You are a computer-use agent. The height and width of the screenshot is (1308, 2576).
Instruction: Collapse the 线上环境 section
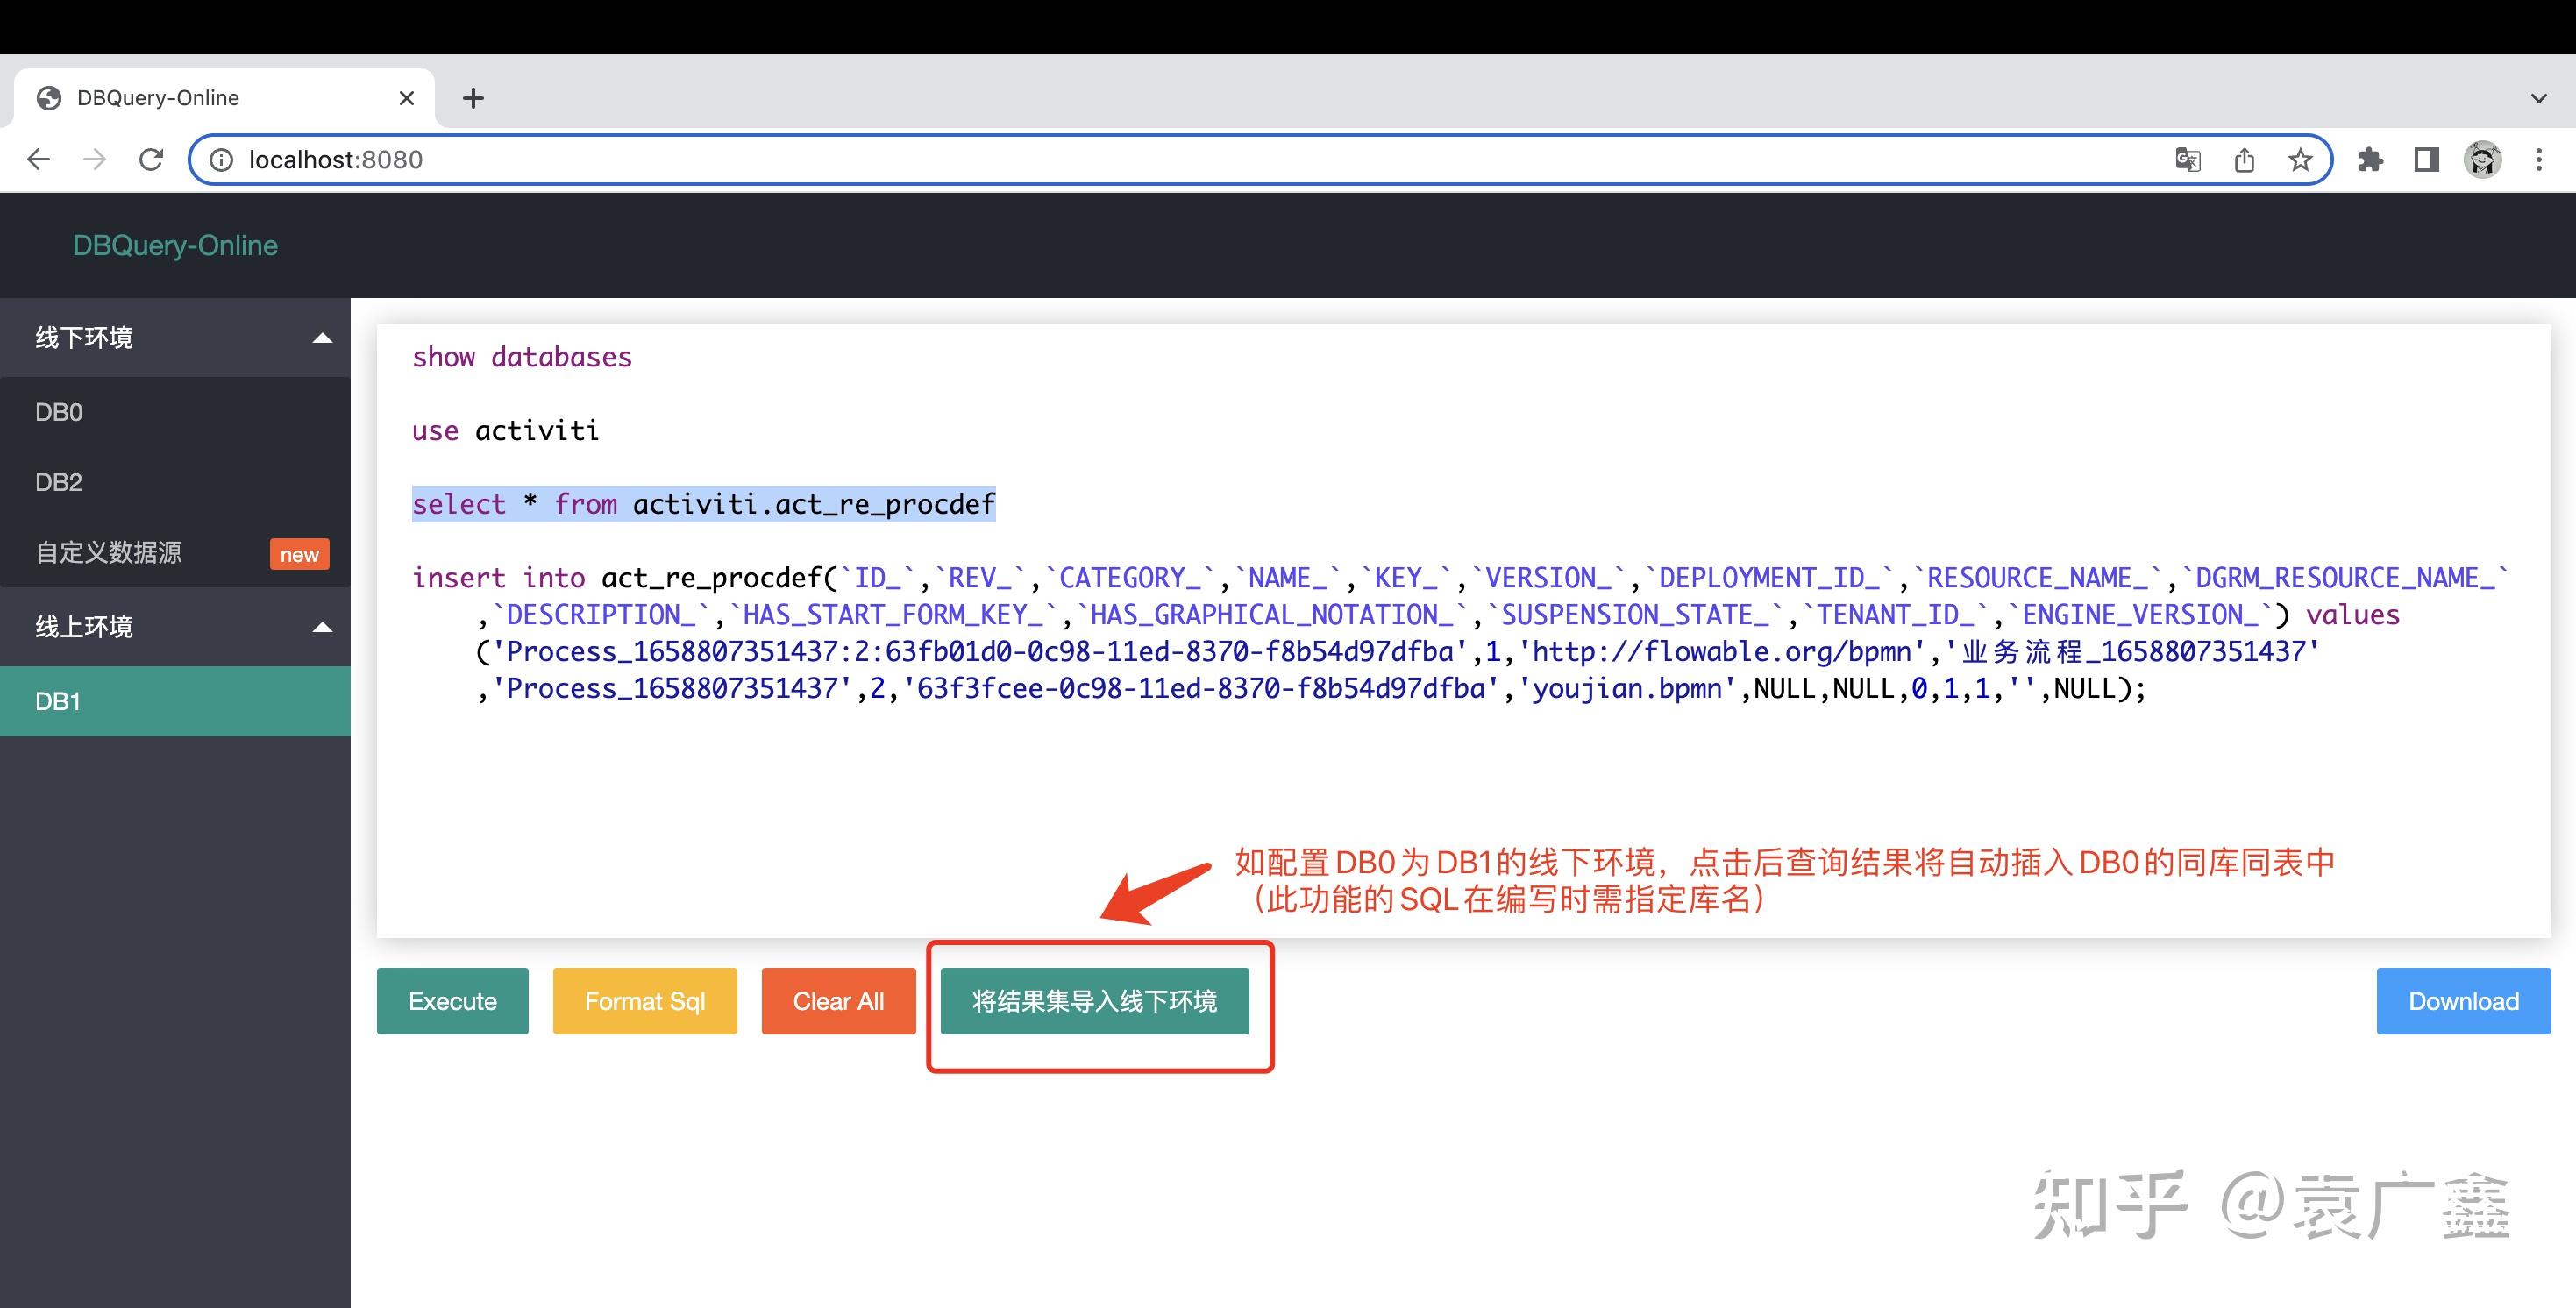coord(321,626)
